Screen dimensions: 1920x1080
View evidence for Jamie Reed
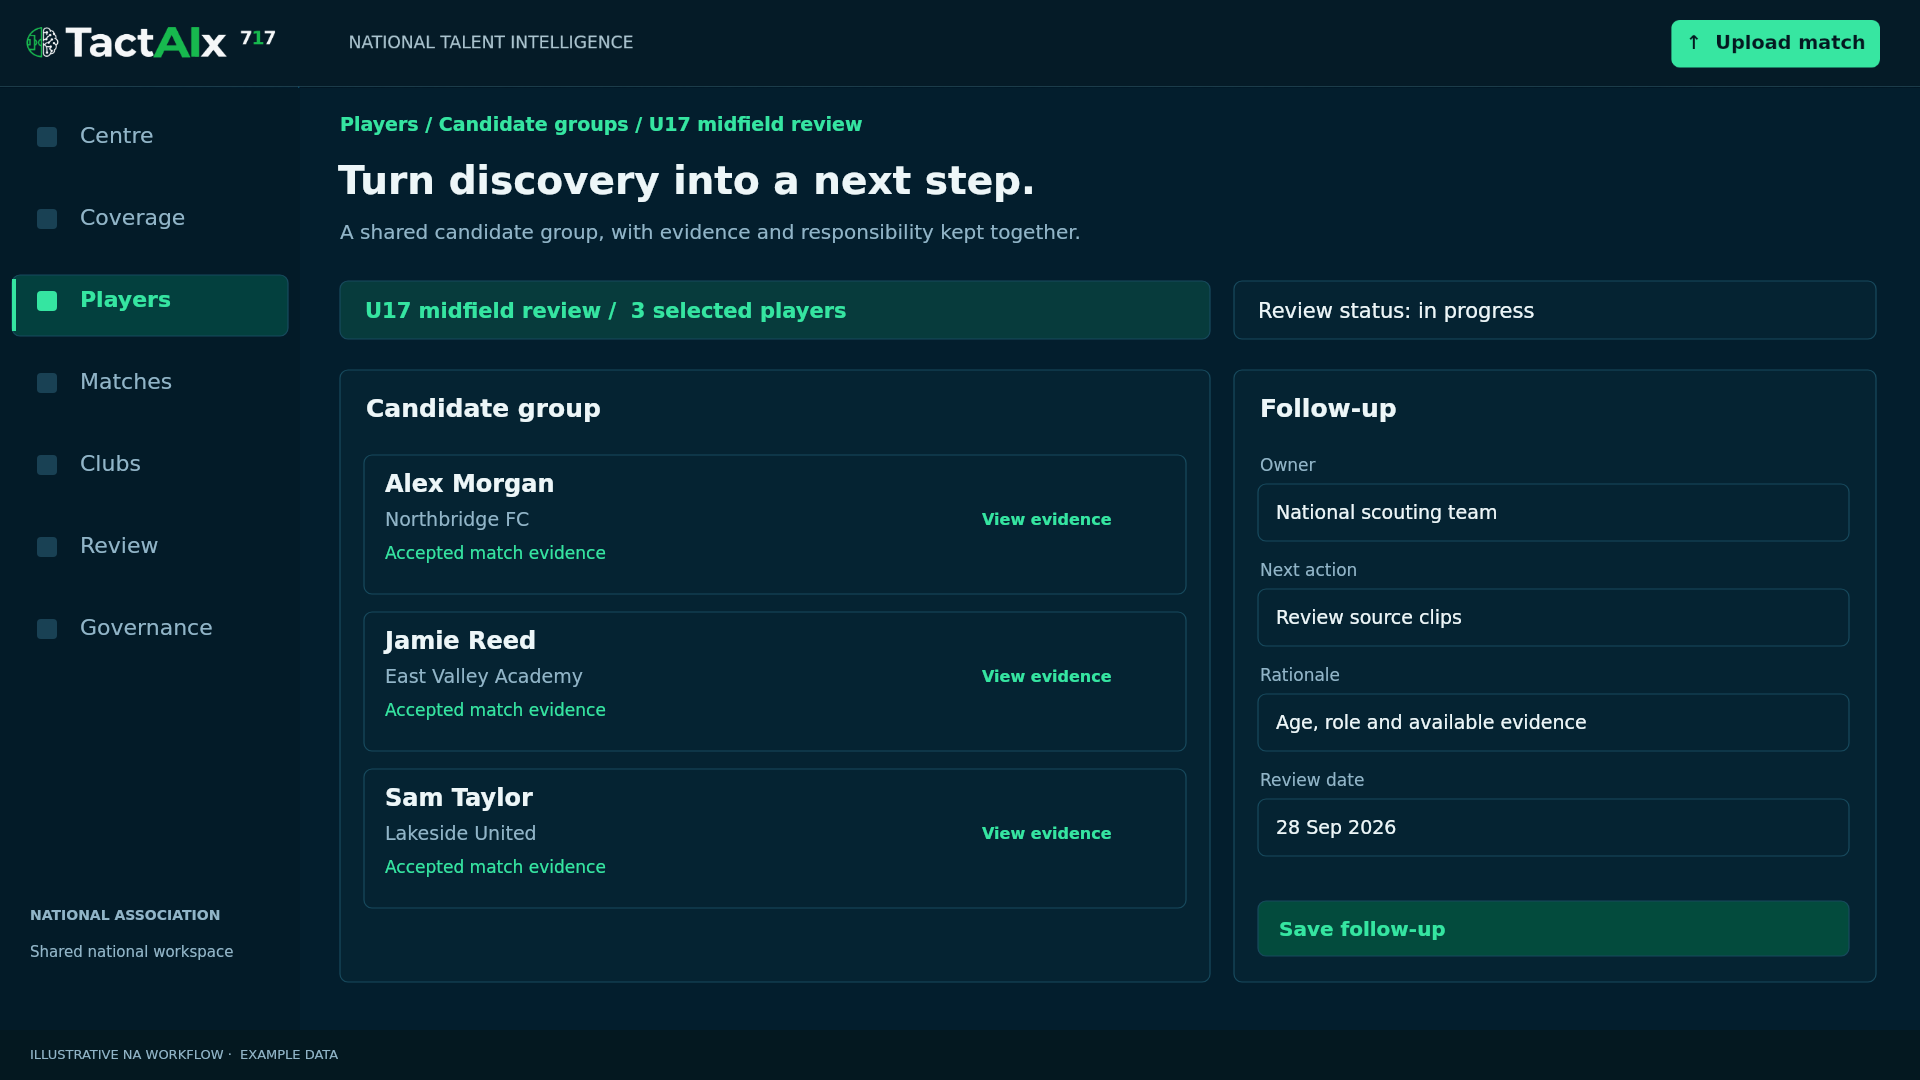[1046, 677]
